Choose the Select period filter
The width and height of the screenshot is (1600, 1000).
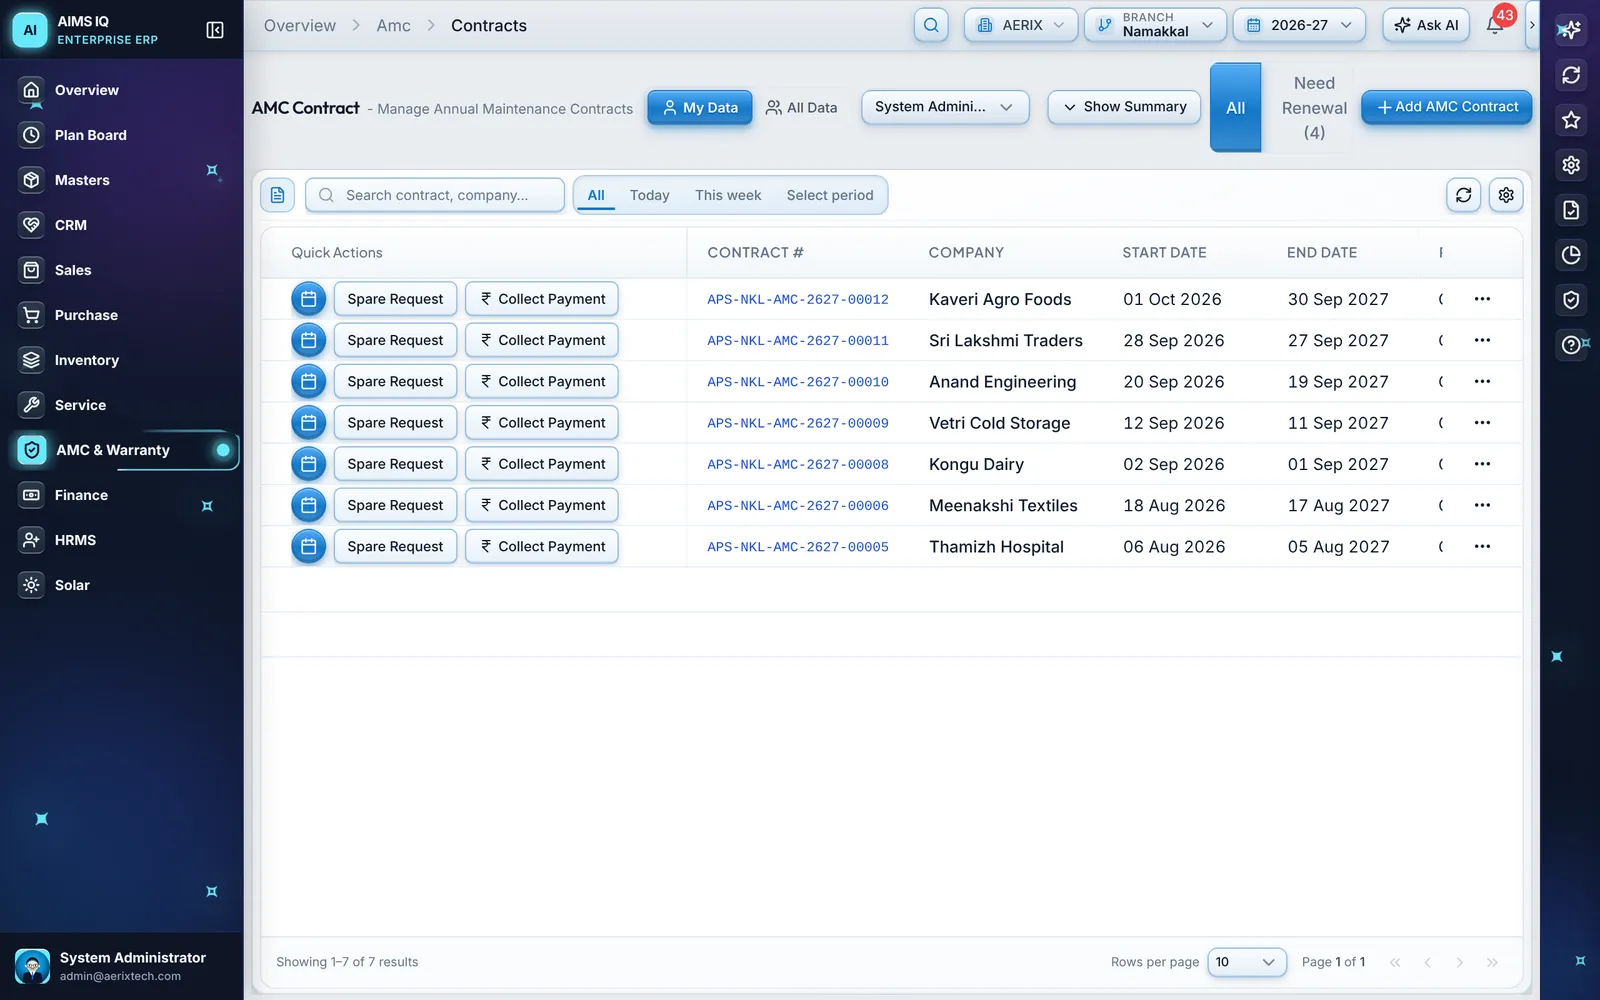pos(830,195)
